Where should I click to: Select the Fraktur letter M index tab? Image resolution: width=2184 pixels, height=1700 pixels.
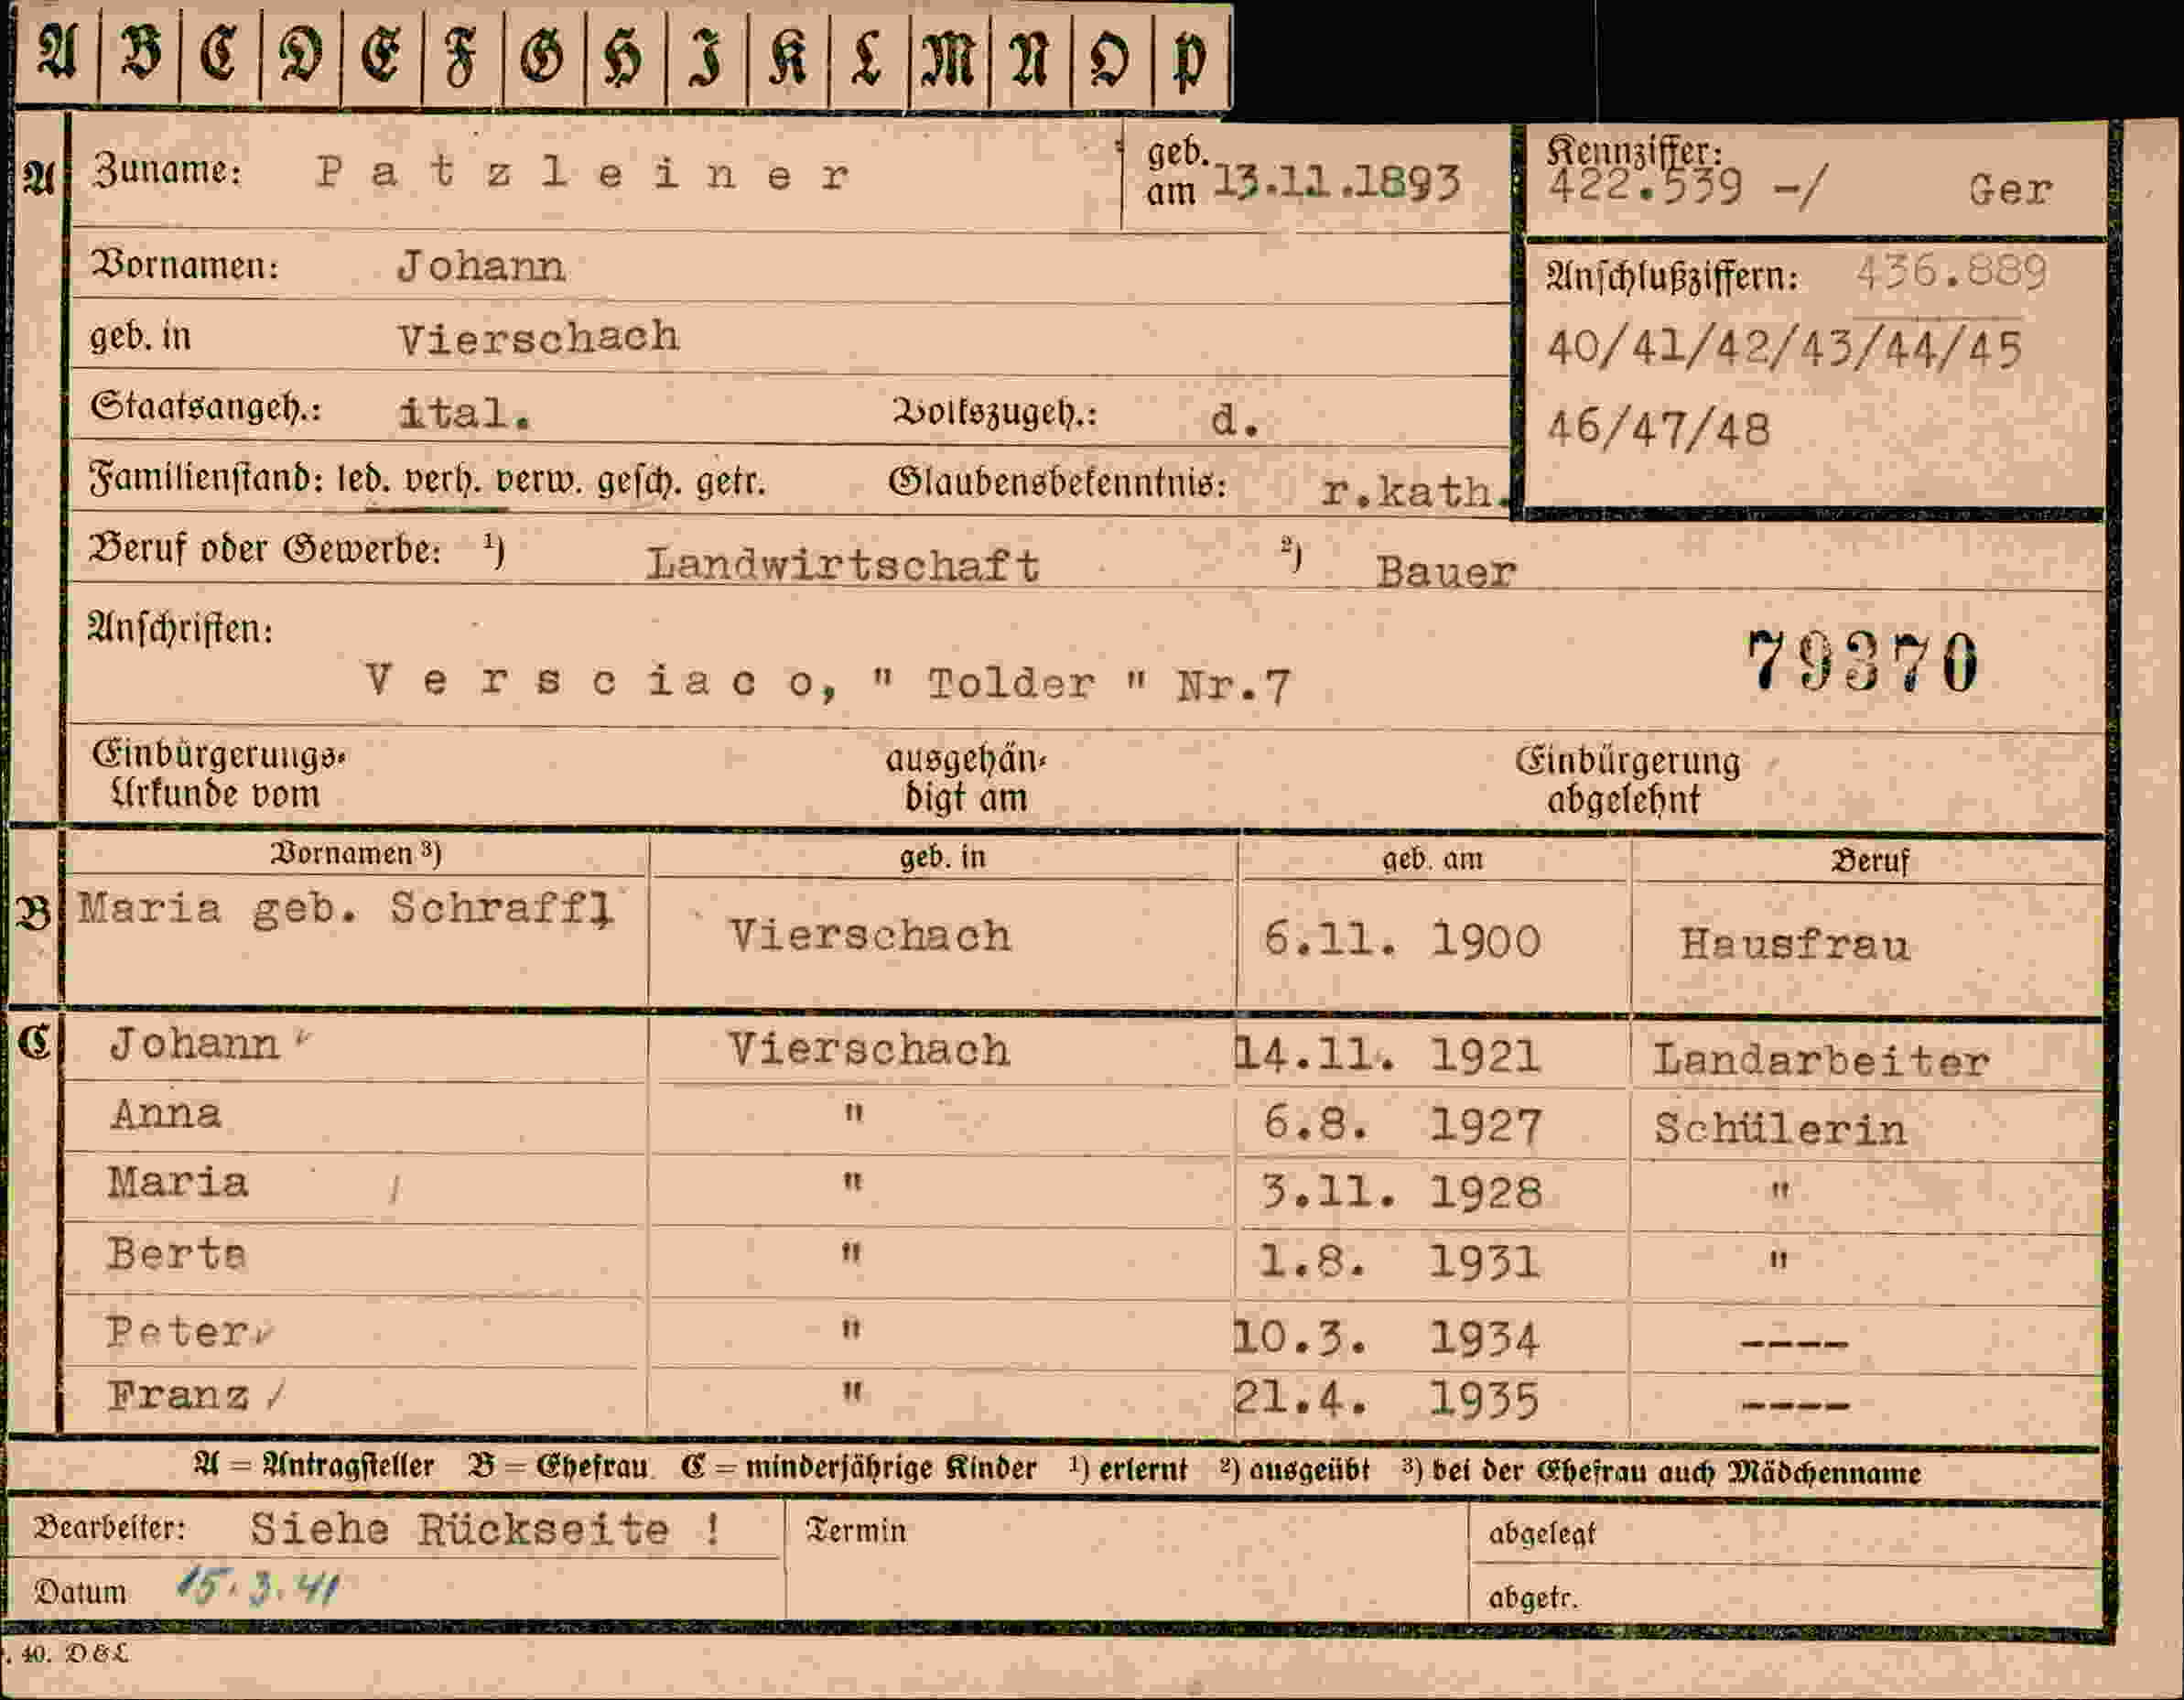tap(949, 58)
